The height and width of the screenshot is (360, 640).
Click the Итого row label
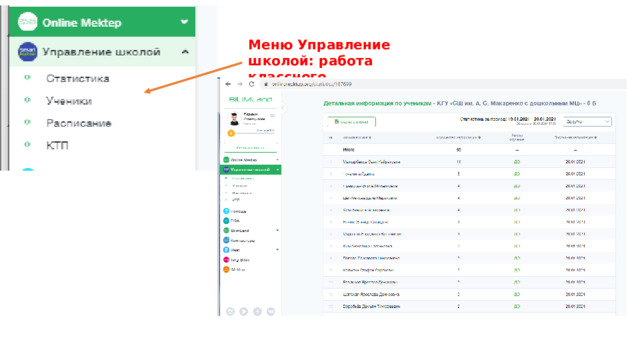pyautogui.click(x=348, y=150)
